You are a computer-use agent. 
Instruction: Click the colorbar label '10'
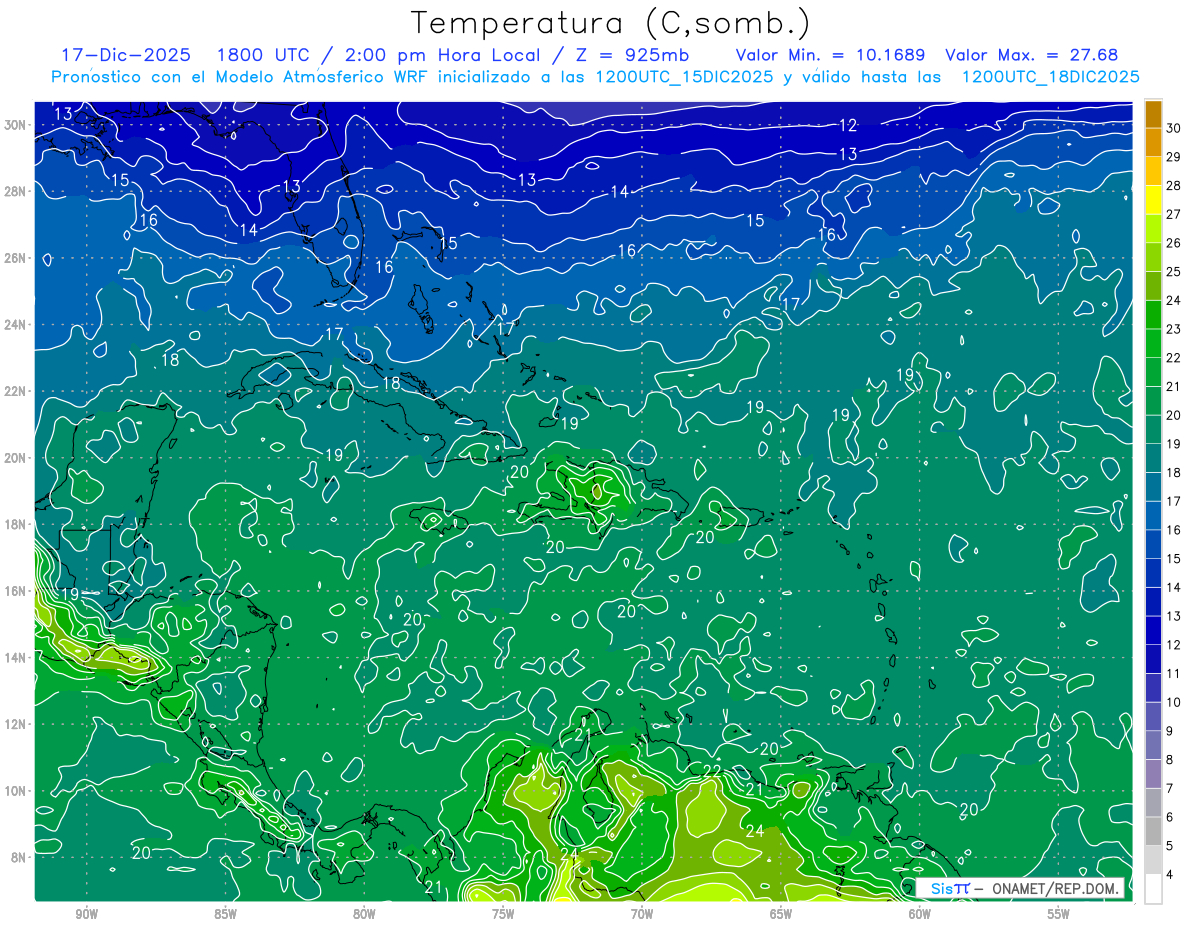coord(1173,702)
